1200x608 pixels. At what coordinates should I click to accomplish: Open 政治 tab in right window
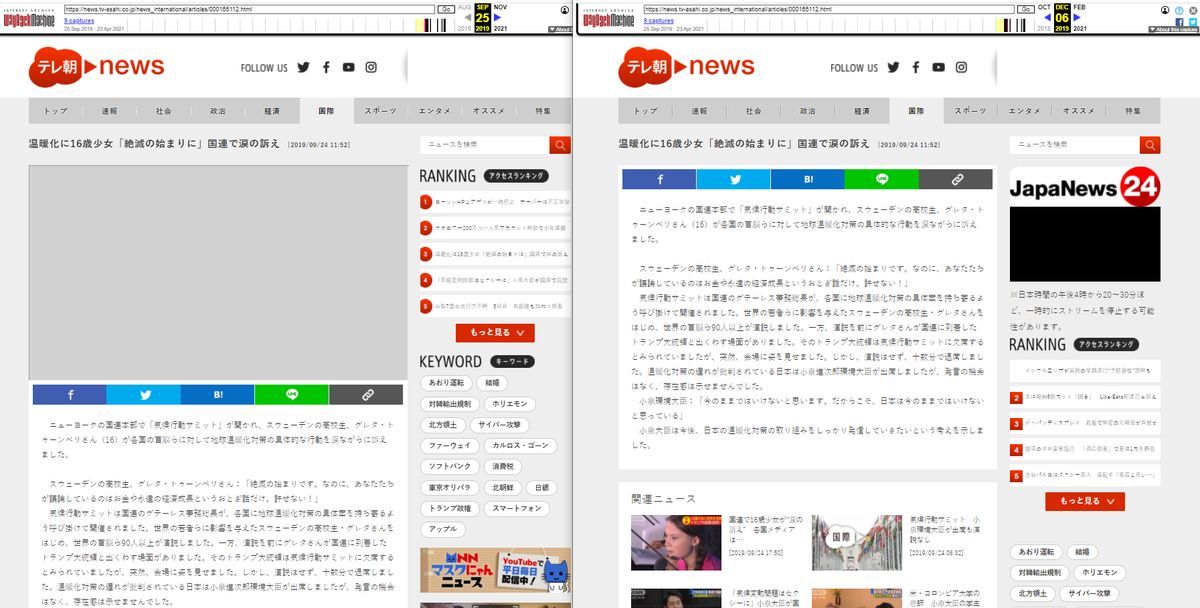coord(808,111)
